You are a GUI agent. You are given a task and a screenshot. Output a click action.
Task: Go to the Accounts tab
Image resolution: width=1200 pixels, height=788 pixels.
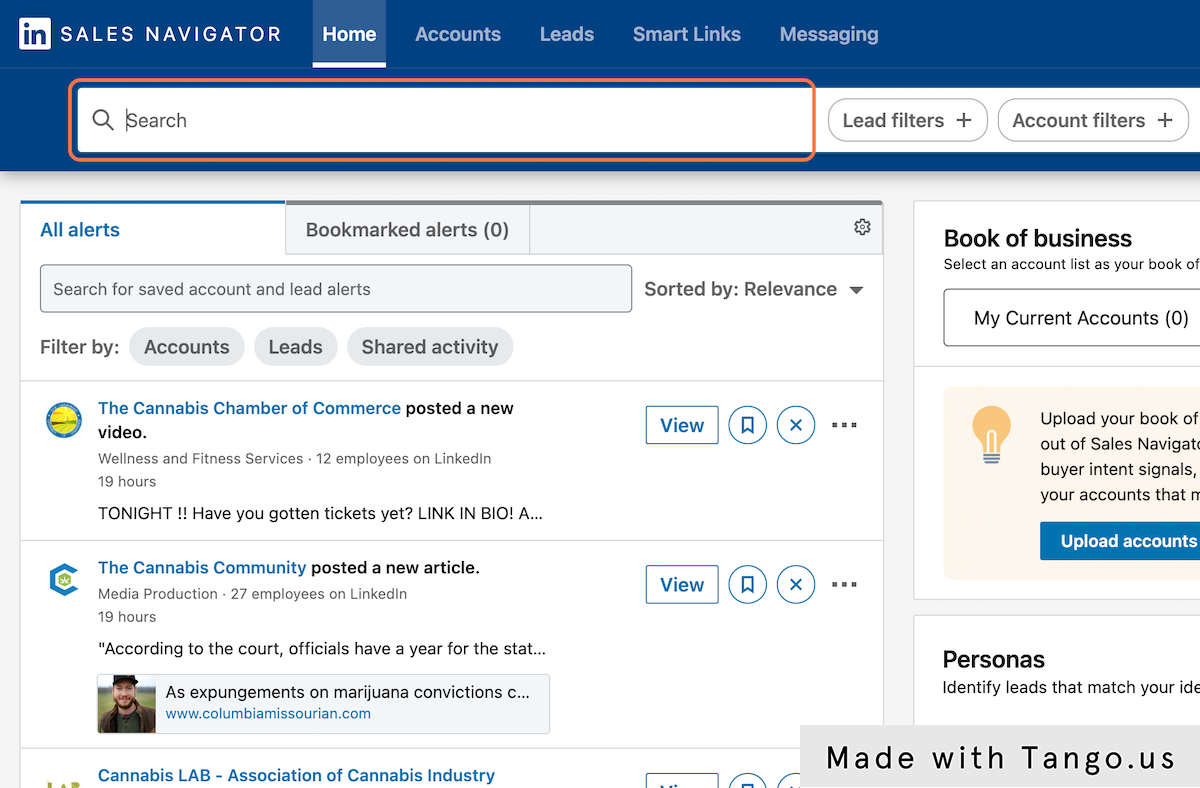[458, 34]
